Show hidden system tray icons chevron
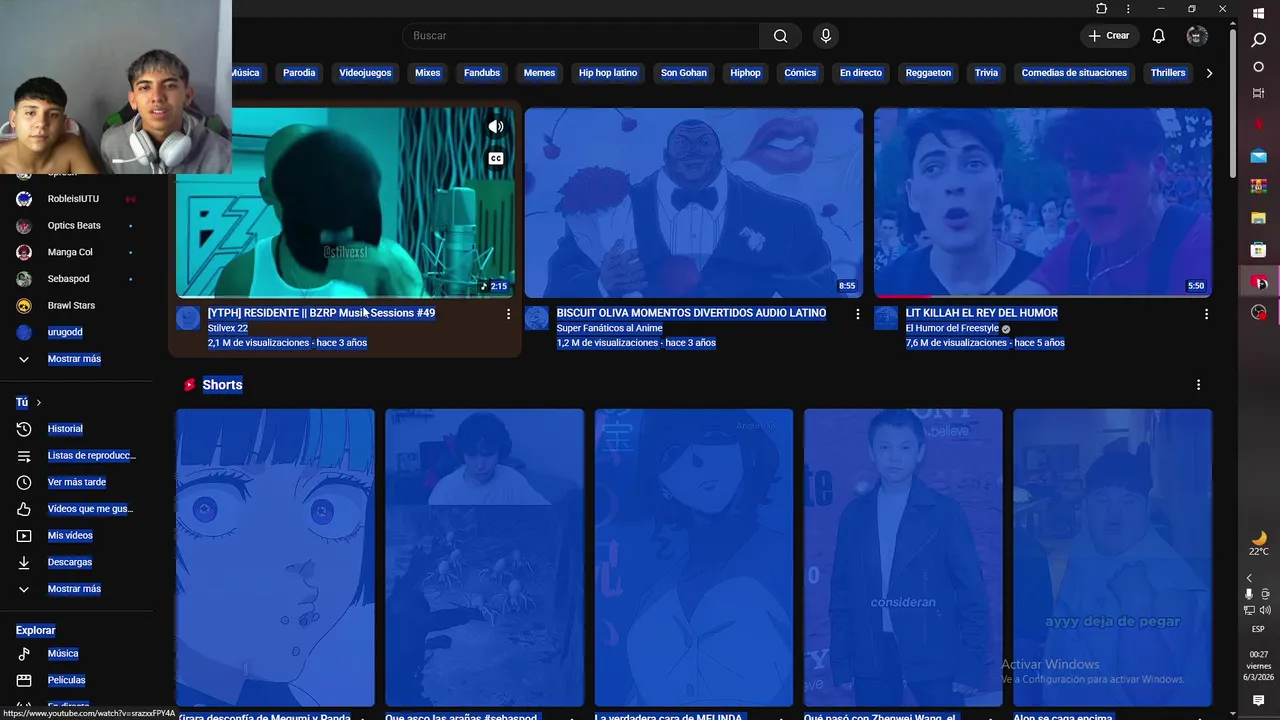Image resolution: width=1280 pixels, height=720 pixels. pos(1248,578)
